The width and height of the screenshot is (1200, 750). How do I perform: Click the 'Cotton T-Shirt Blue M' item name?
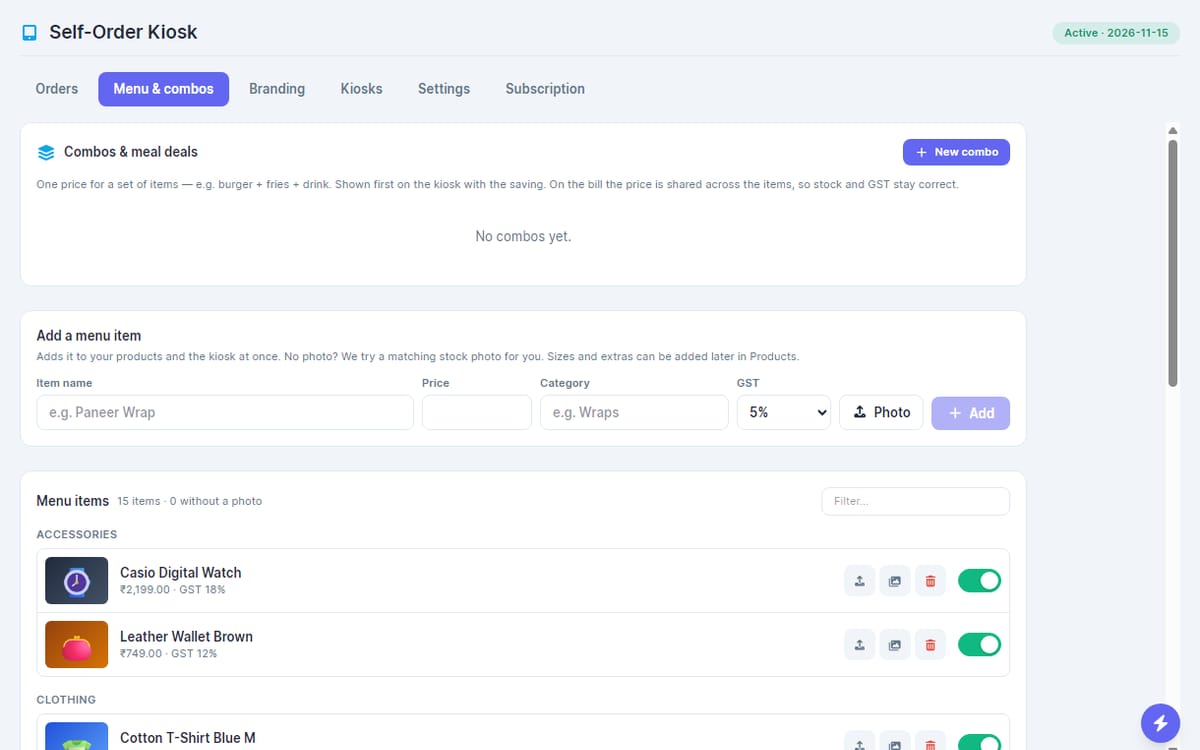188,738
